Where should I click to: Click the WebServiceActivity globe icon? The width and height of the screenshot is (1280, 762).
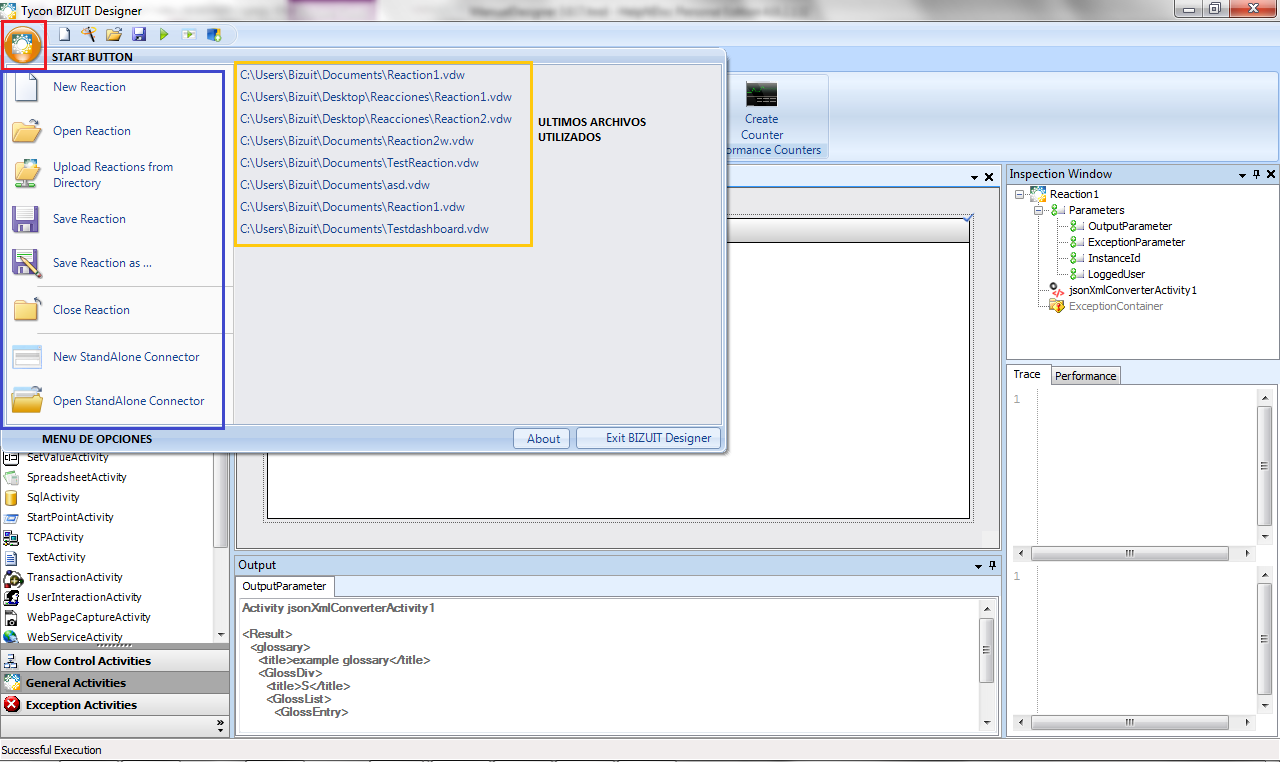[11, 637]
